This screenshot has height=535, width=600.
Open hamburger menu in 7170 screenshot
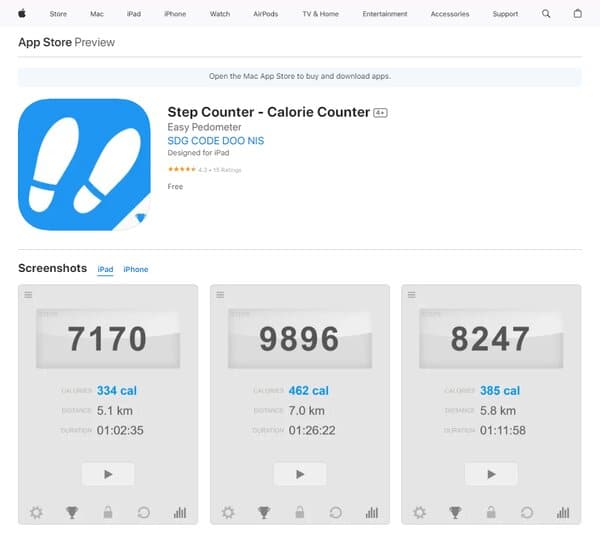(28, 295)
